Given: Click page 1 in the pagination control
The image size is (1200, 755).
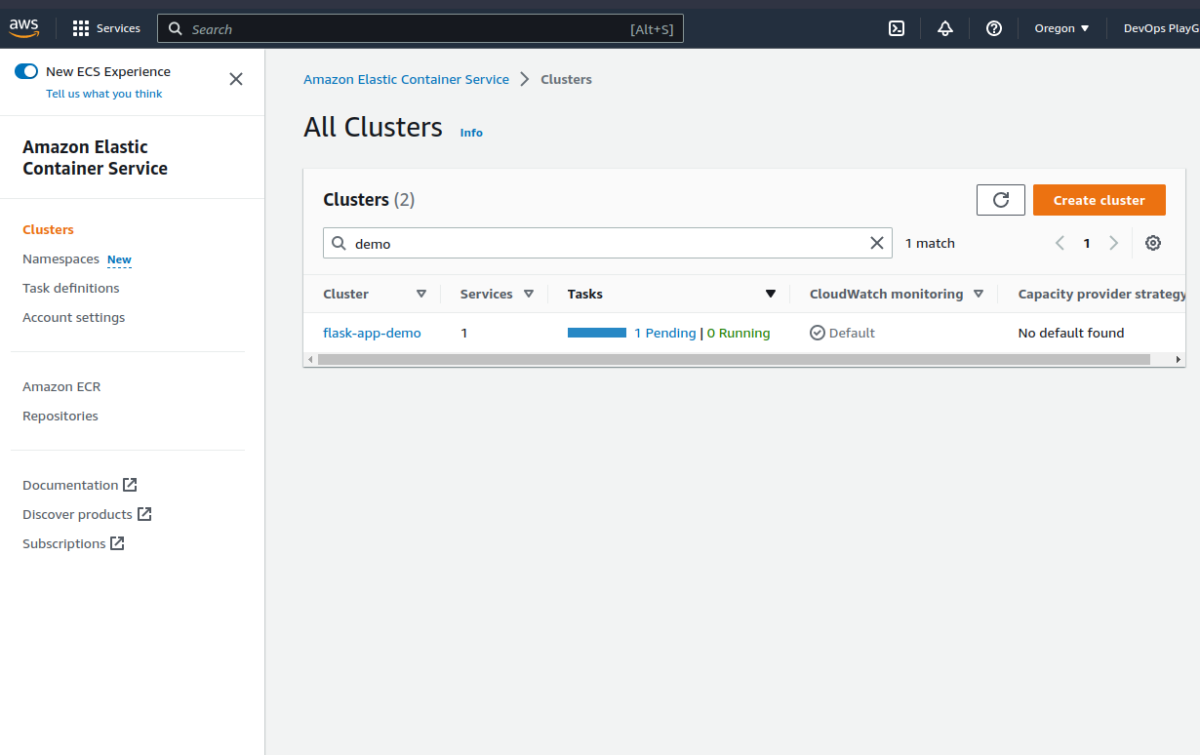Looking at the screenshot, I should tap(1087, 242).
